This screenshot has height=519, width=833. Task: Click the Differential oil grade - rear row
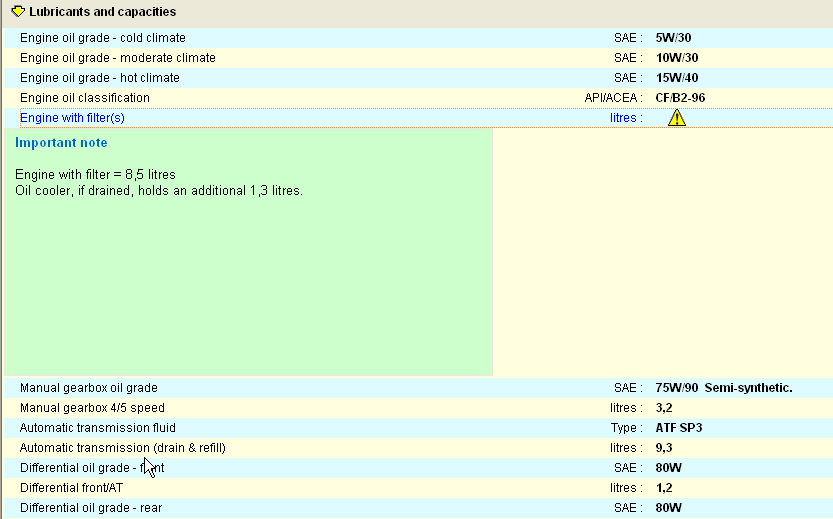coord(91,508)
